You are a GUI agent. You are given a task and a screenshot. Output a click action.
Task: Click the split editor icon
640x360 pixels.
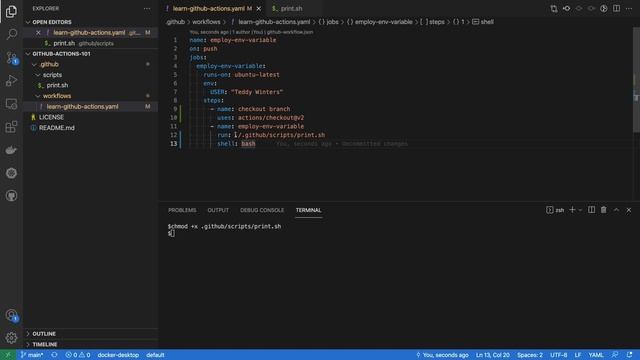(616, 9)
